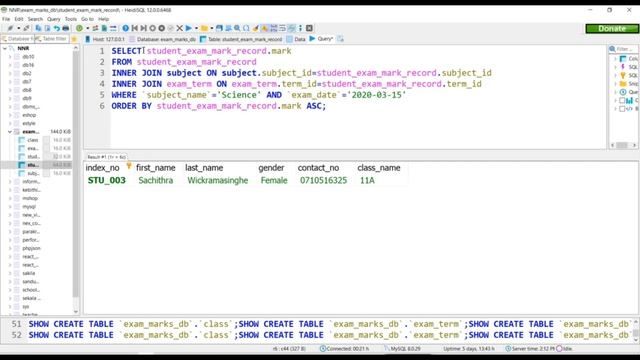
Task: Click the favorites star icon in tree filter
Action: (x=74, y=39)
